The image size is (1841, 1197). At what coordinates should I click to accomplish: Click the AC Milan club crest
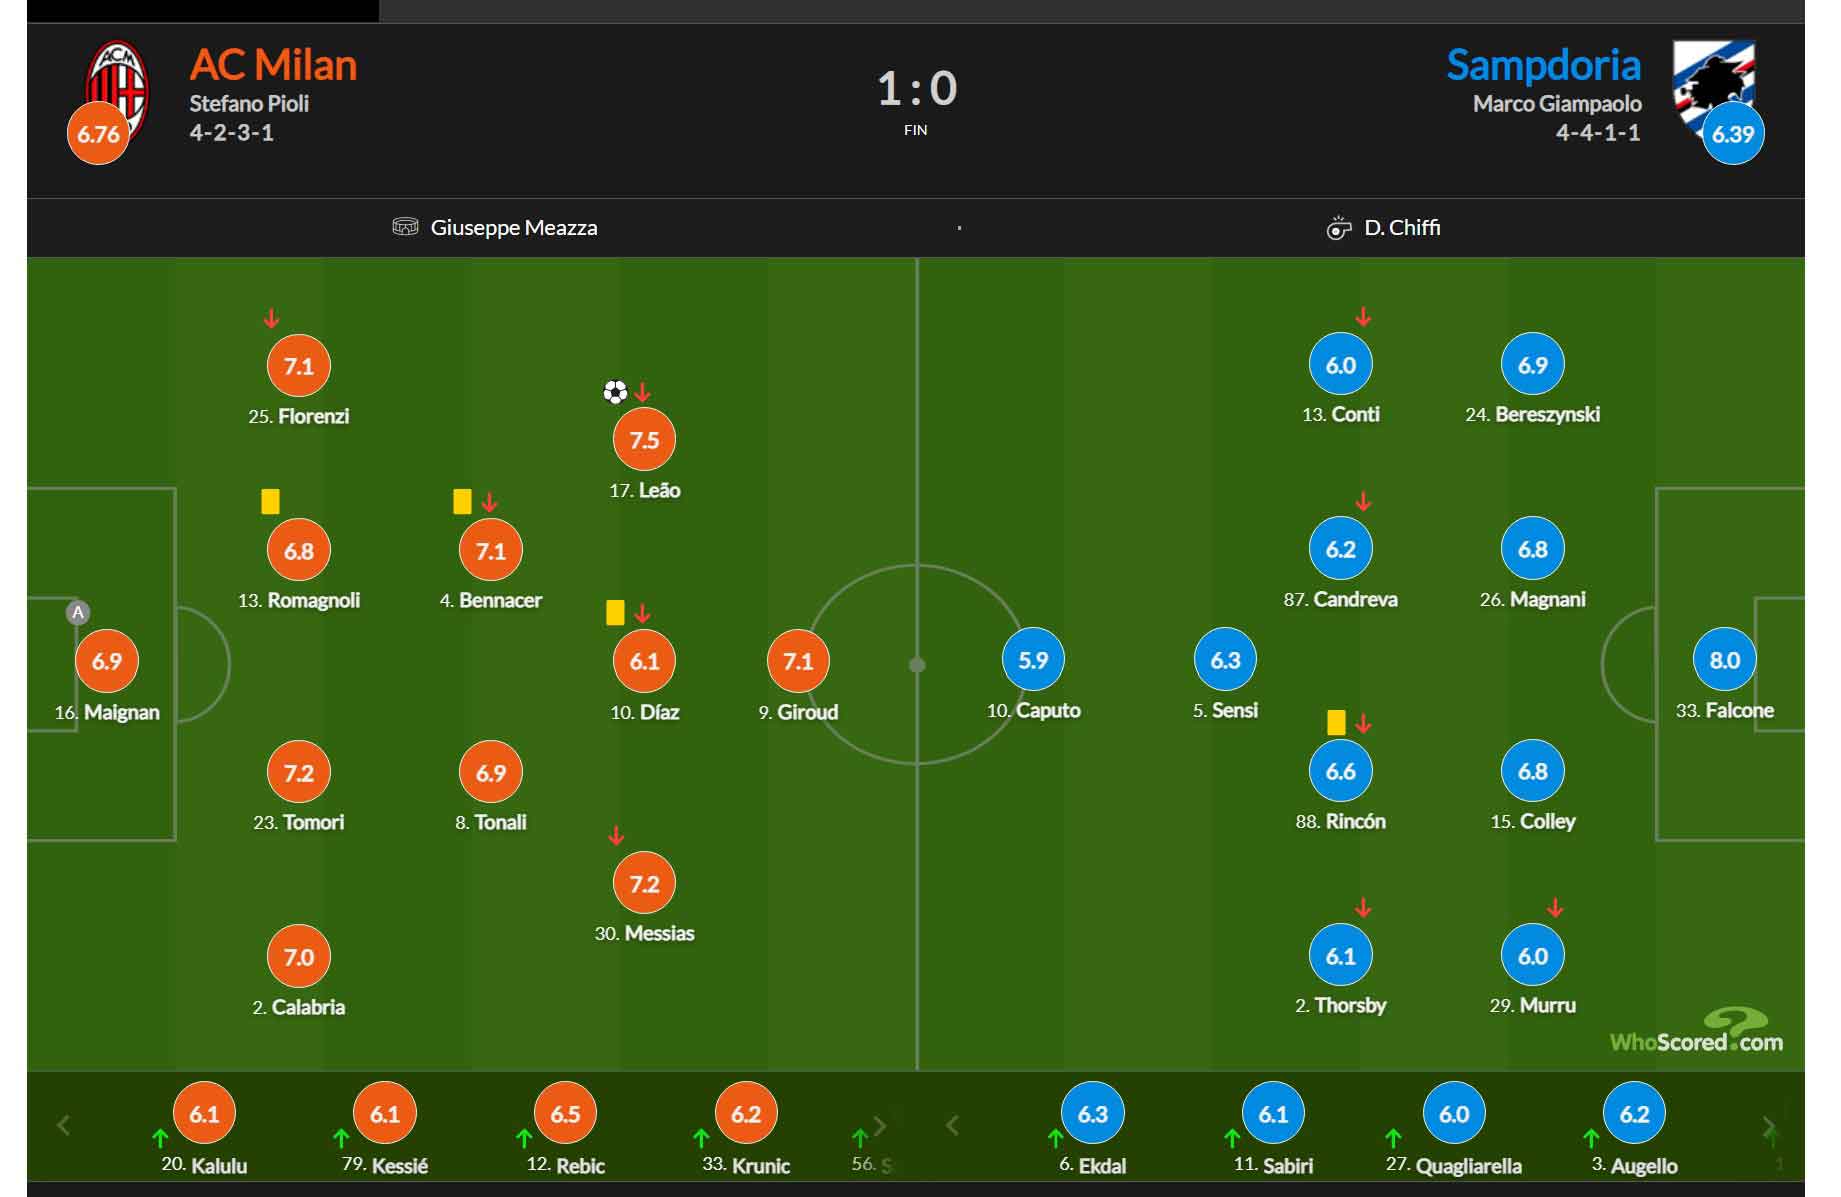(117, 90)
